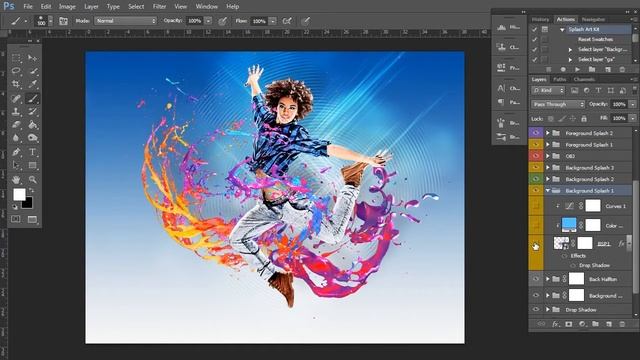This screenshot has height=360, width=640.
Task: Select the Sponge tool
Action: coord(32,138)
